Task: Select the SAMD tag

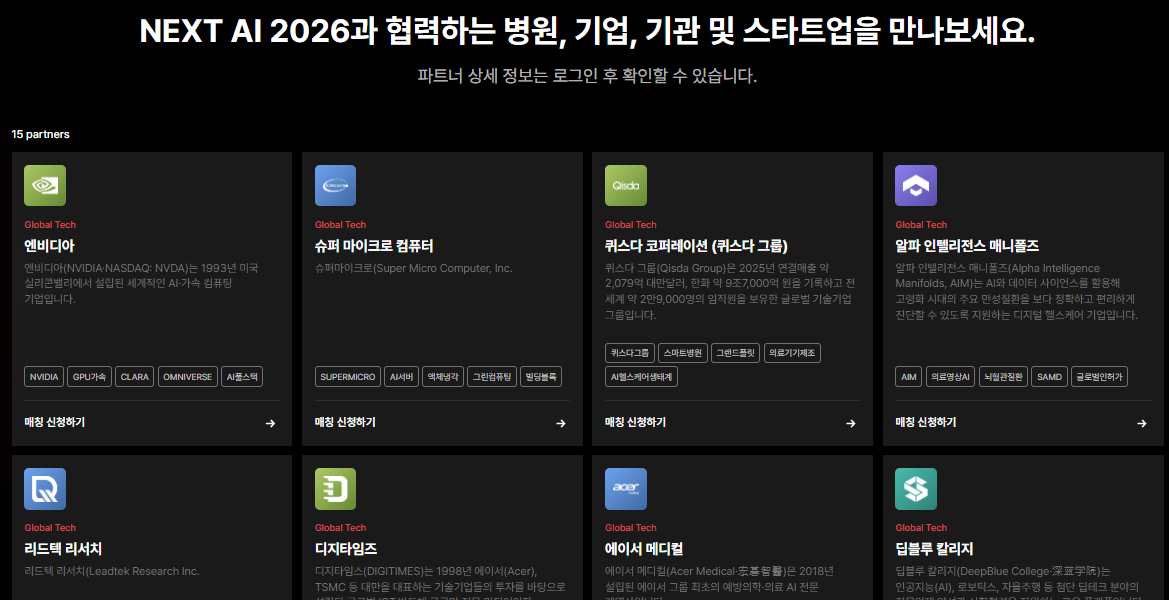Action: [1050, 376]
